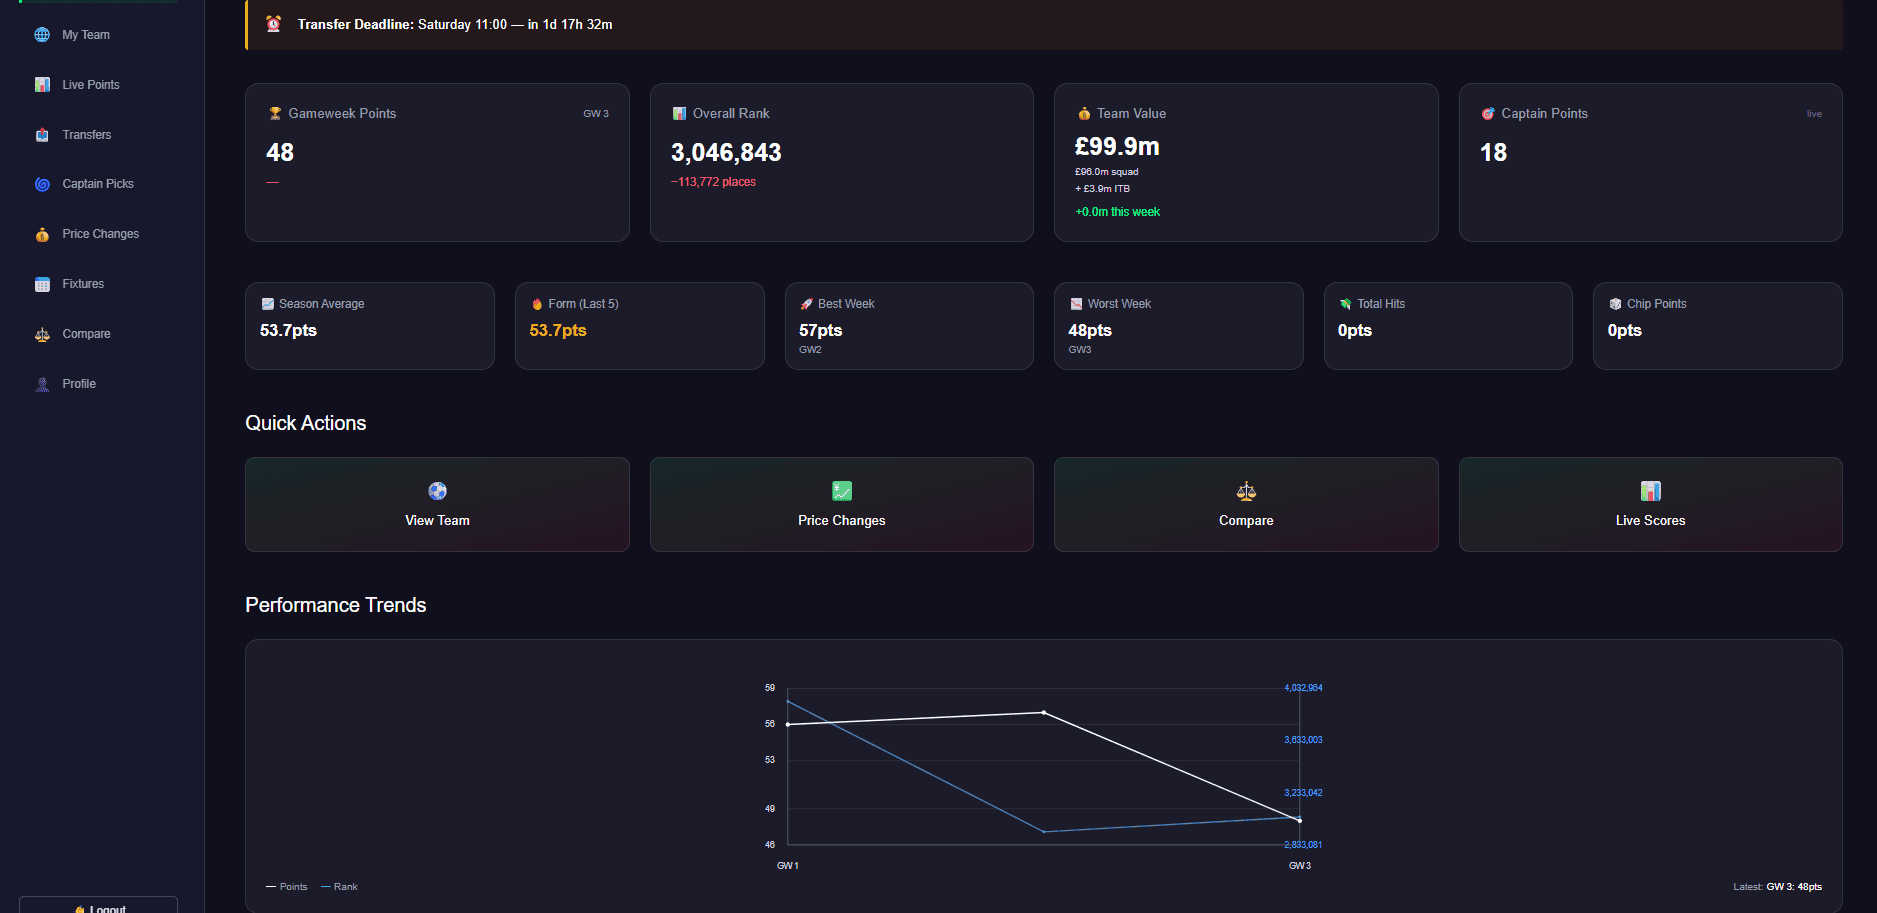Go to the Fixtures page
This screenshot has width=1877, height=913.
tap(83, 284)
